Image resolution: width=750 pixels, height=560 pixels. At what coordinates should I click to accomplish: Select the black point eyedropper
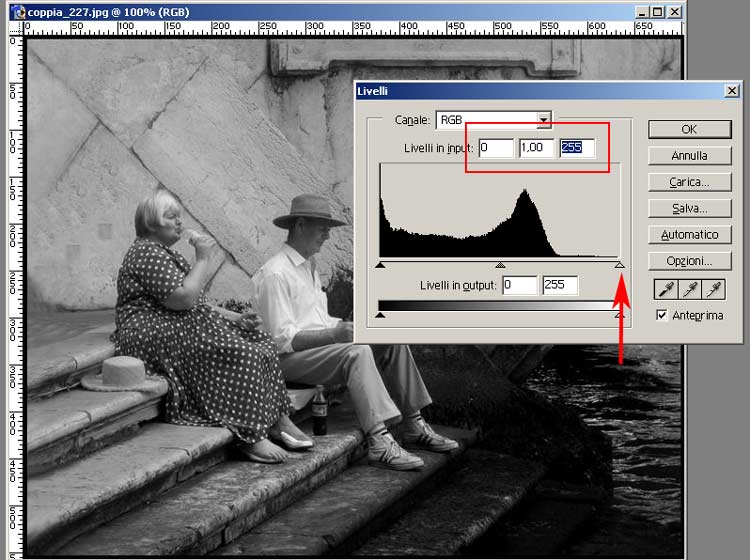662,290
